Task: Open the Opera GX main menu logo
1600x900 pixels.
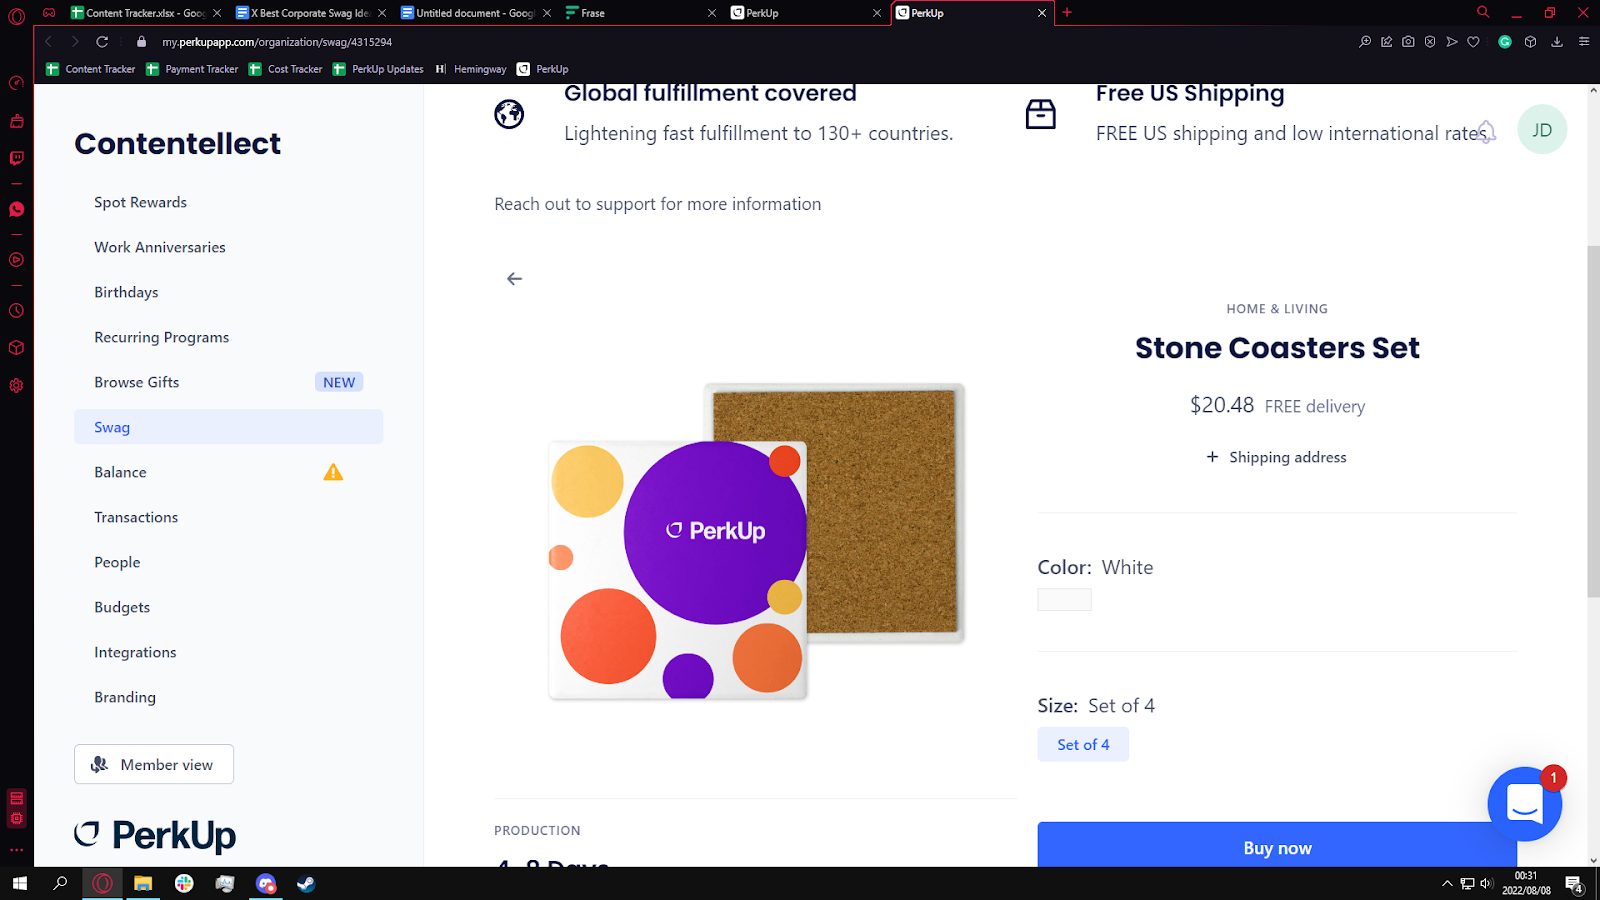Action: tap(16, 16)
